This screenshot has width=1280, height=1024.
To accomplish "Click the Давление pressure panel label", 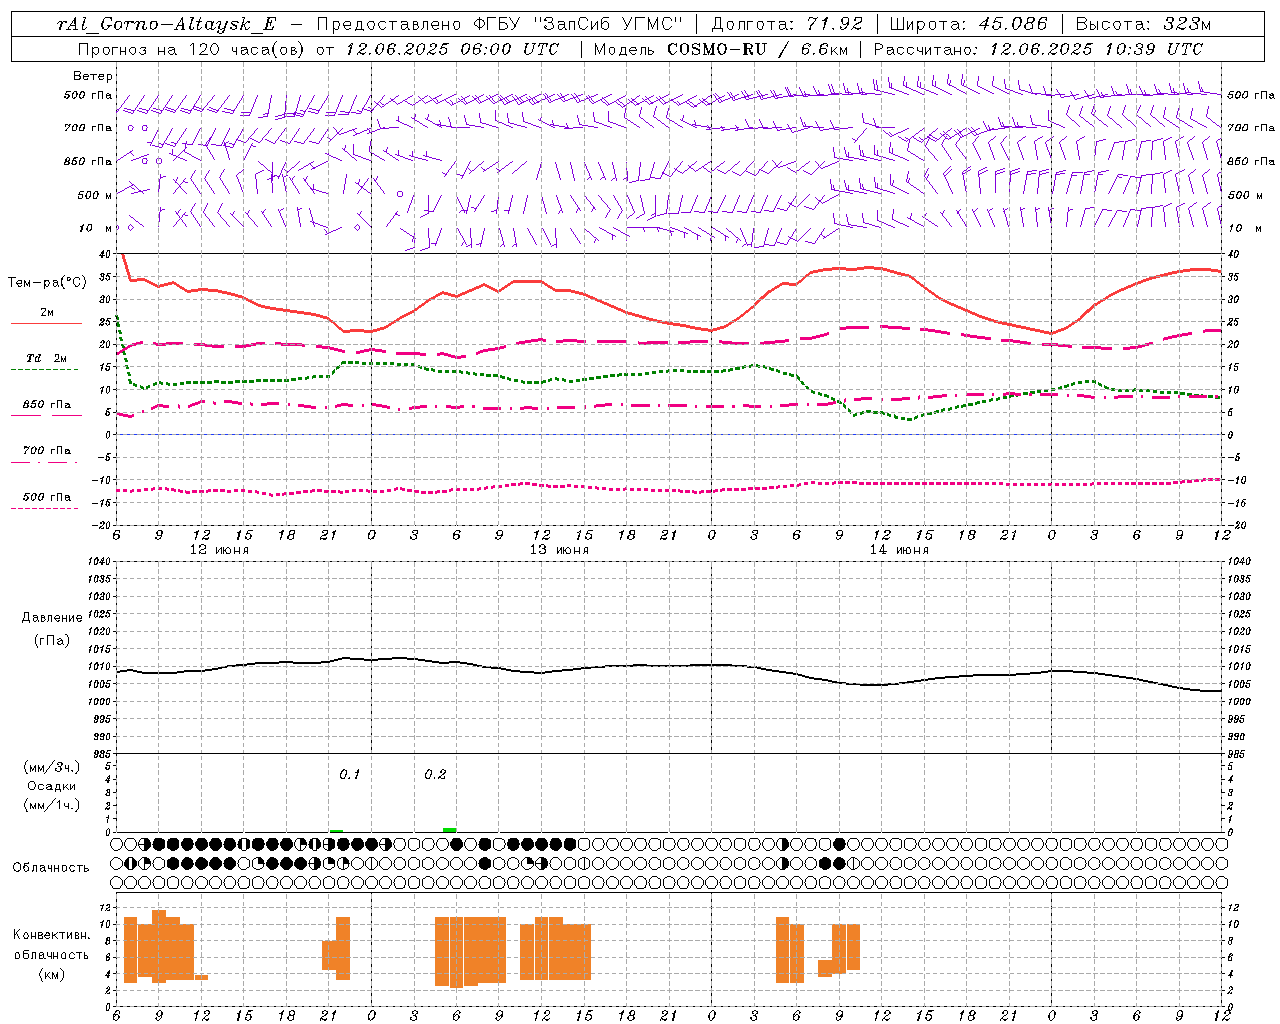I will pos(52,618).
